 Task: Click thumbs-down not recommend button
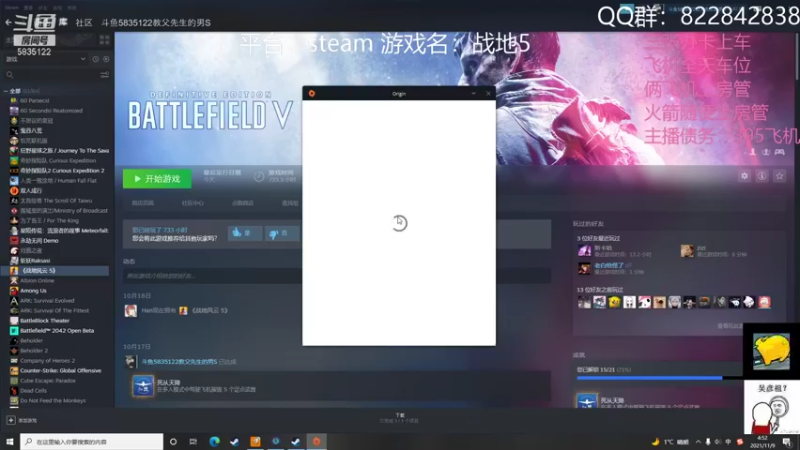[x=282, y=233]
